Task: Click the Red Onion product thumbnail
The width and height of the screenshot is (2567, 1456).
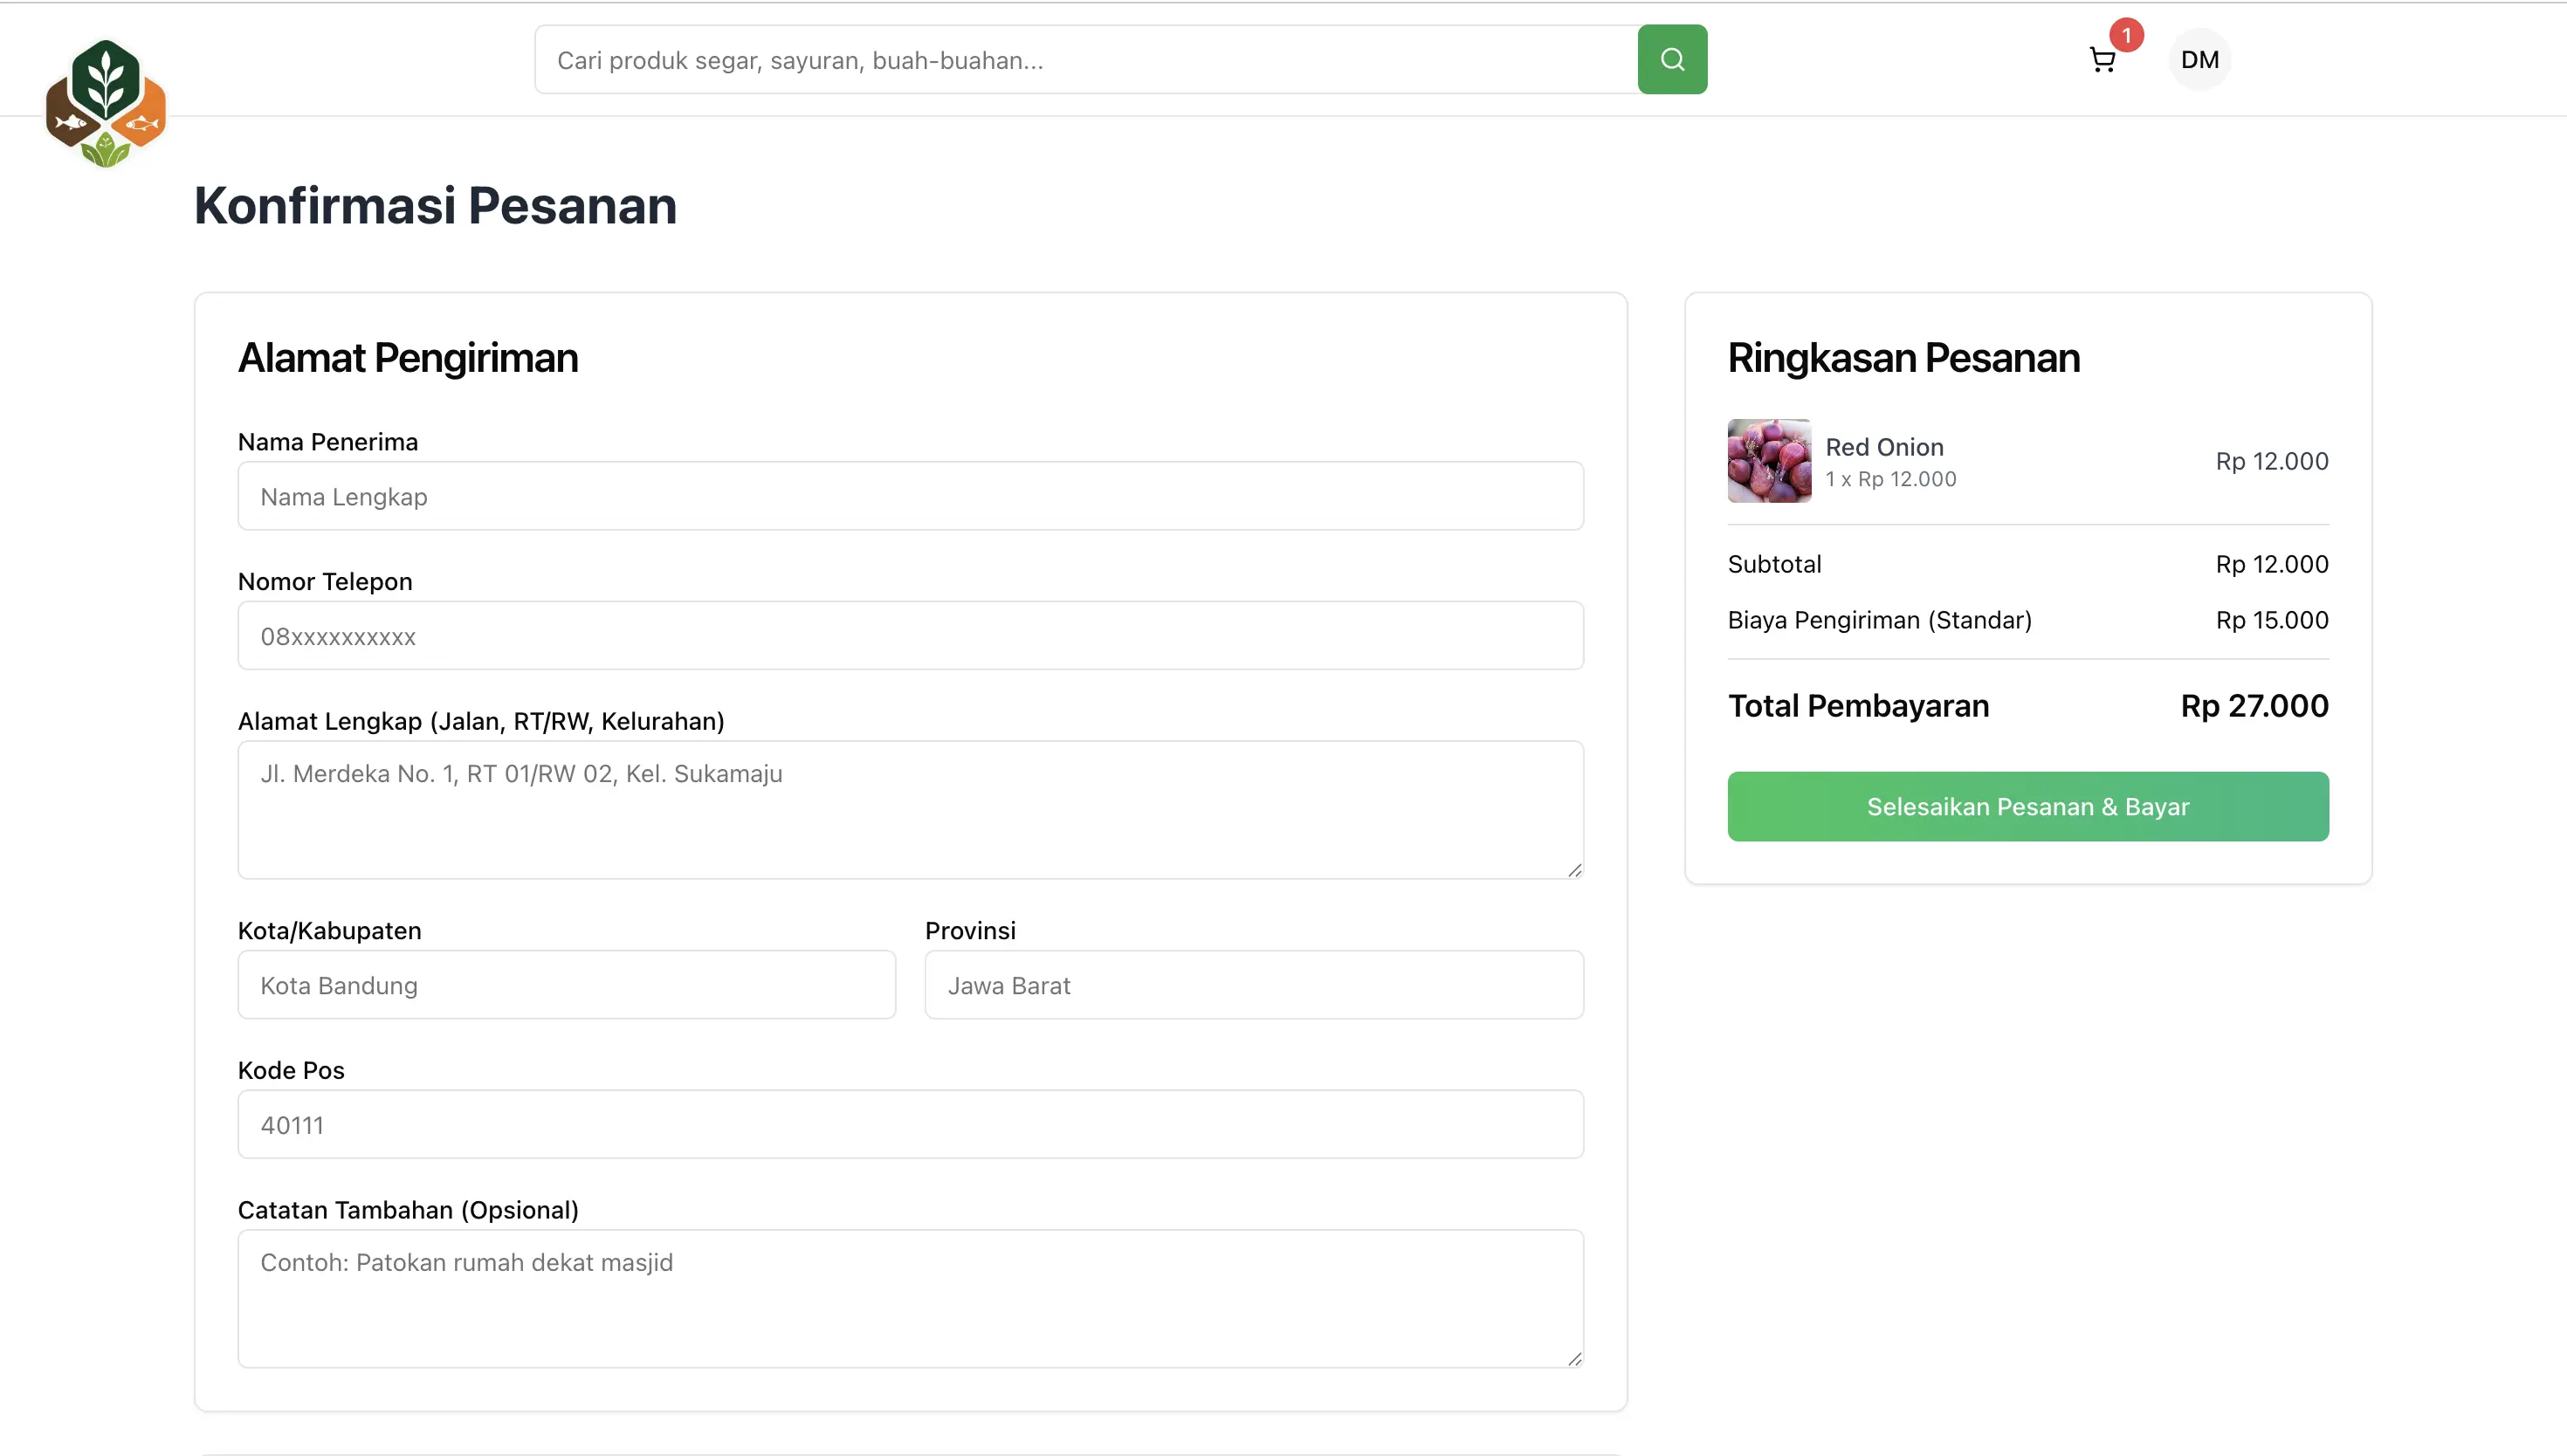Action: pyautogui.click(x=1768, y=461)
